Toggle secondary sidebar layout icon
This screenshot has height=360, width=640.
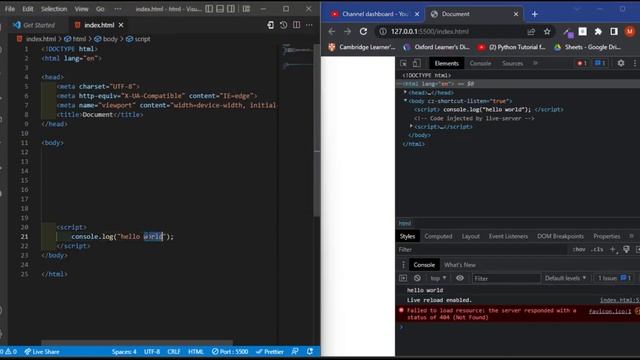click(231, 9)
